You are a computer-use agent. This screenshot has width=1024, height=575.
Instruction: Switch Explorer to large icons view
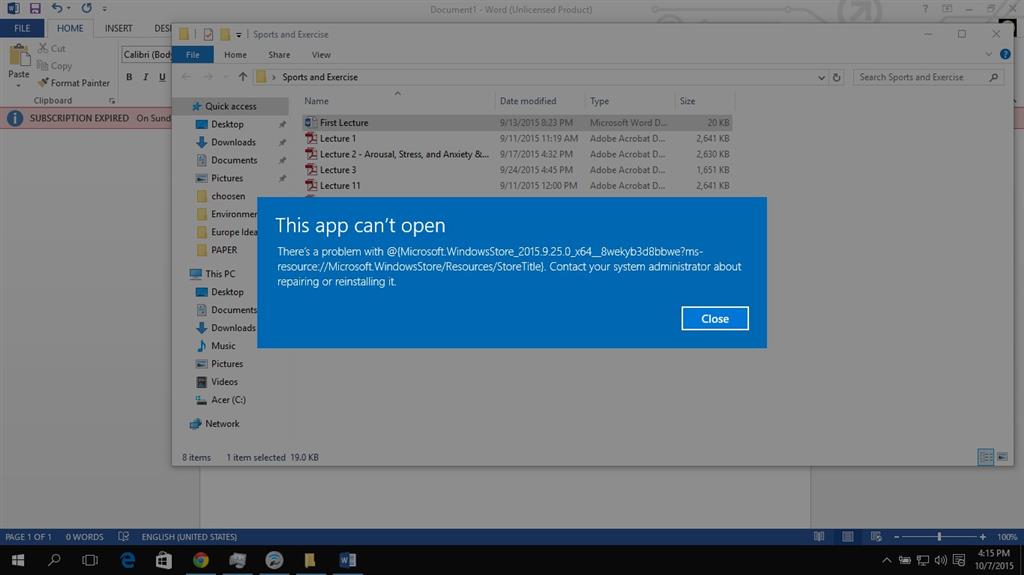tap(1002, 457)
